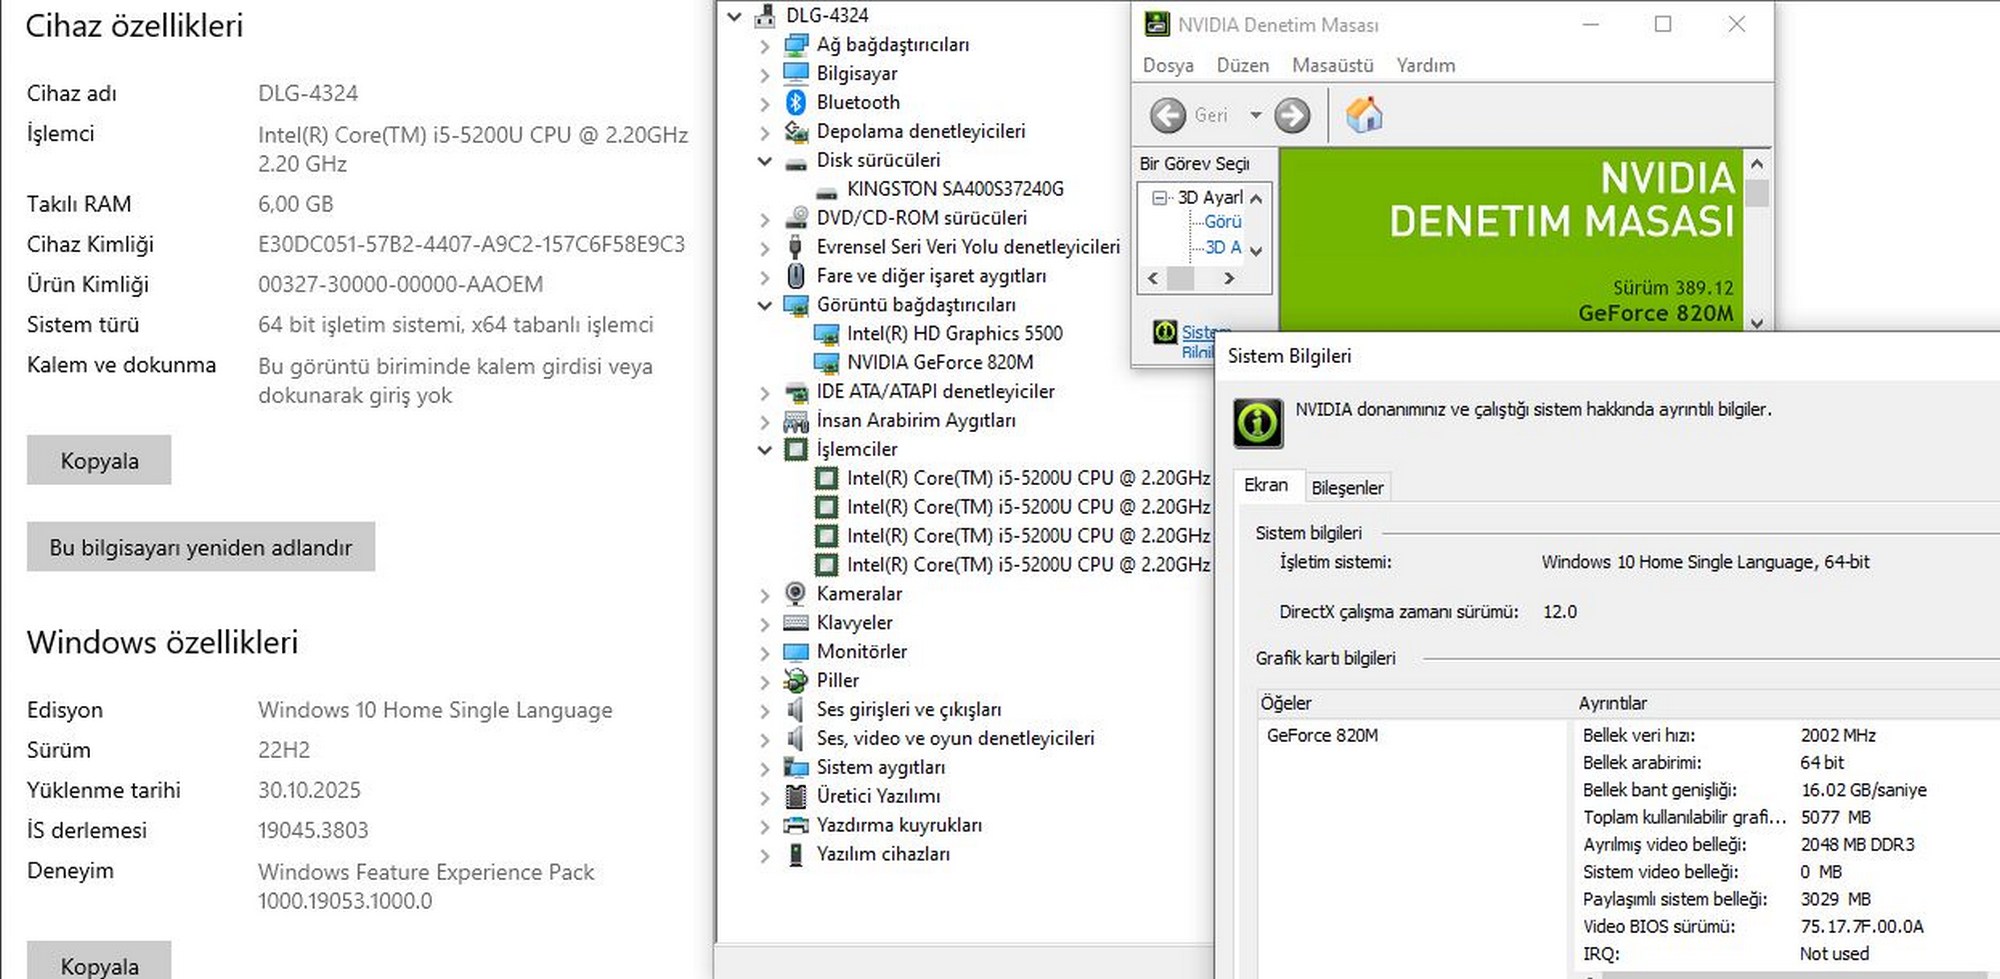Click Bu bilgisayarı yeniden adlandır button

pyautogui.click(x=201, y=547)
